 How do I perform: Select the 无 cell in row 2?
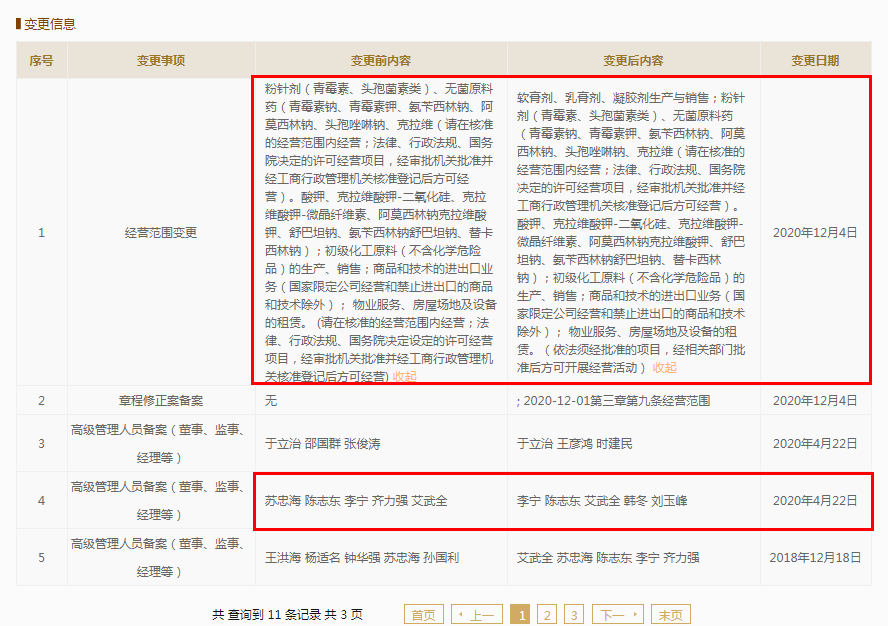[x=381, y=401]
